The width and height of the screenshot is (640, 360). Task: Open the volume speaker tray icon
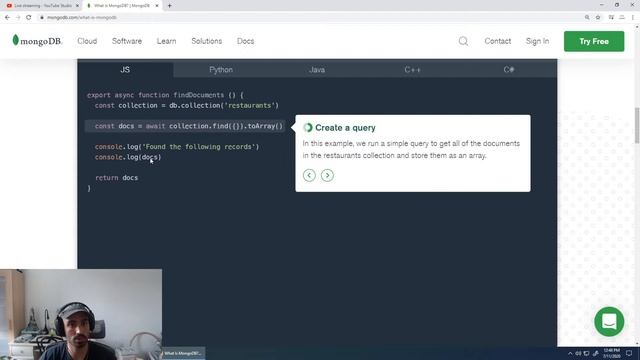tap(578, 353)
